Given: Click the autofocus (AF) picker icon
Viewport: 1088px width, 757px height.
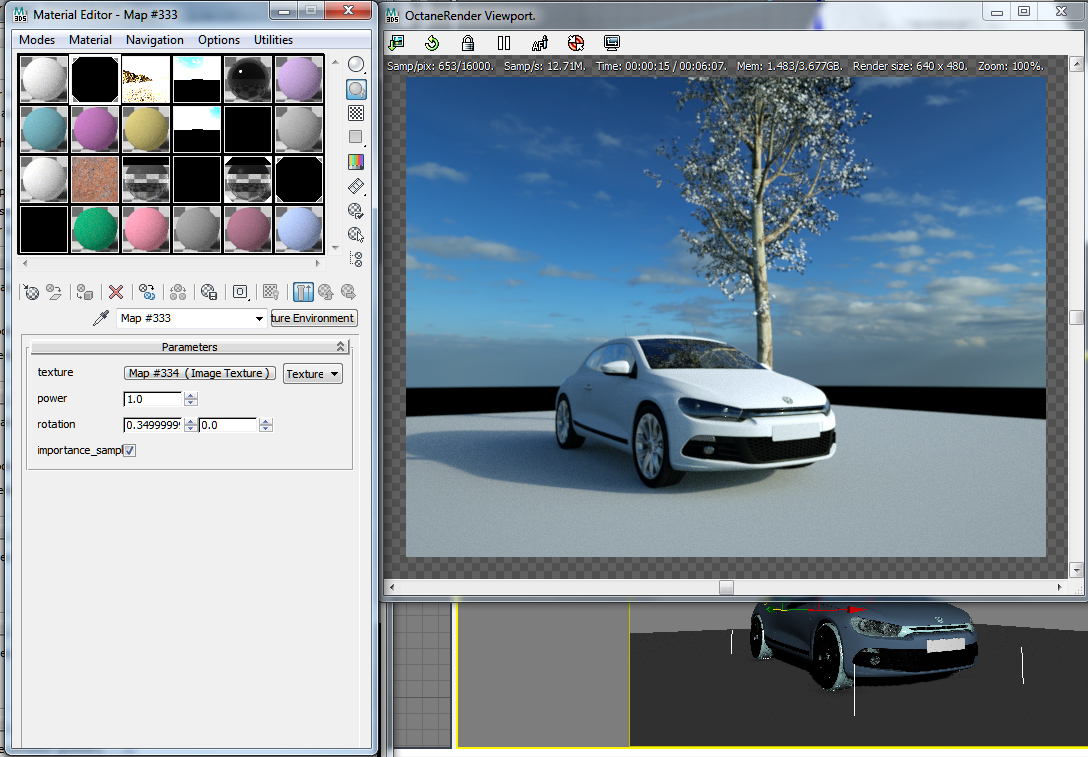Looking at the screenshot, I should click(x=540, y=43).
